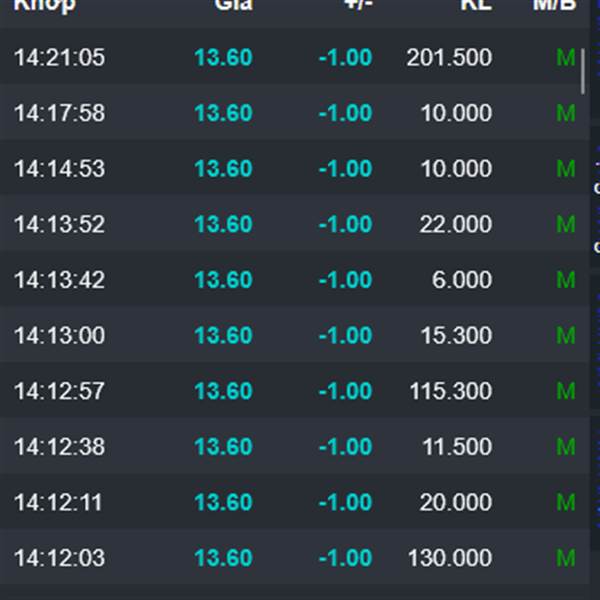The image size is (600, 600).
Task: Click the 14:14:53 trade row
Action: 295,168
